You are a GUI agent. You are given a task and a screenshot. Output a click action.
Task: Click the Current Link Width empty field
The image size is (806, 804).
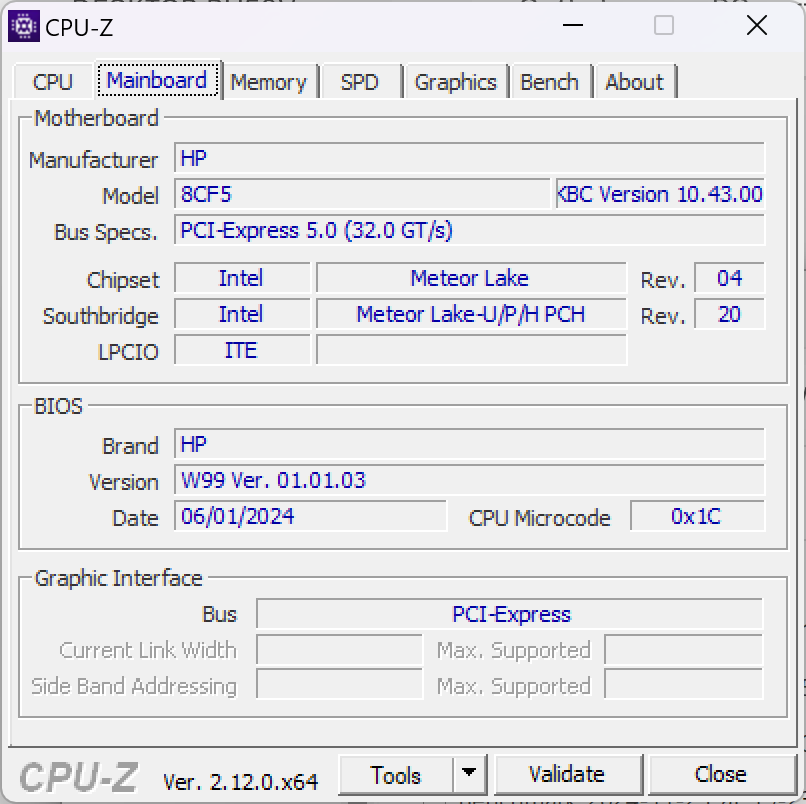(339, 650)
